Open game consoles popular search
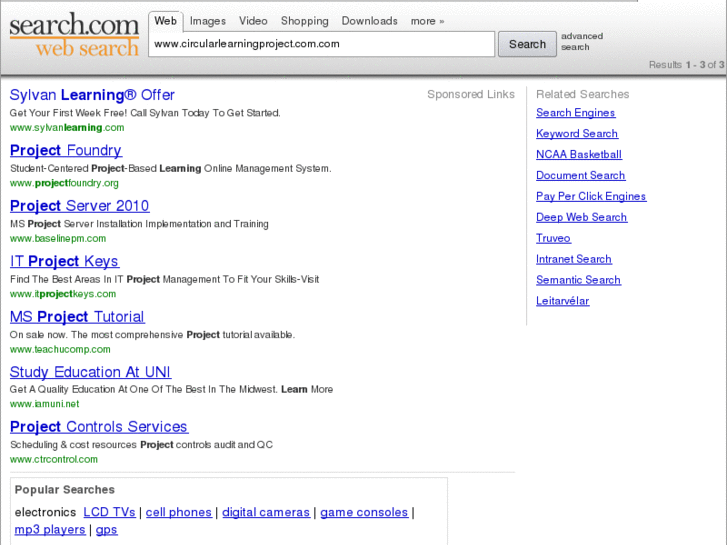 click(x=364, y=512)
